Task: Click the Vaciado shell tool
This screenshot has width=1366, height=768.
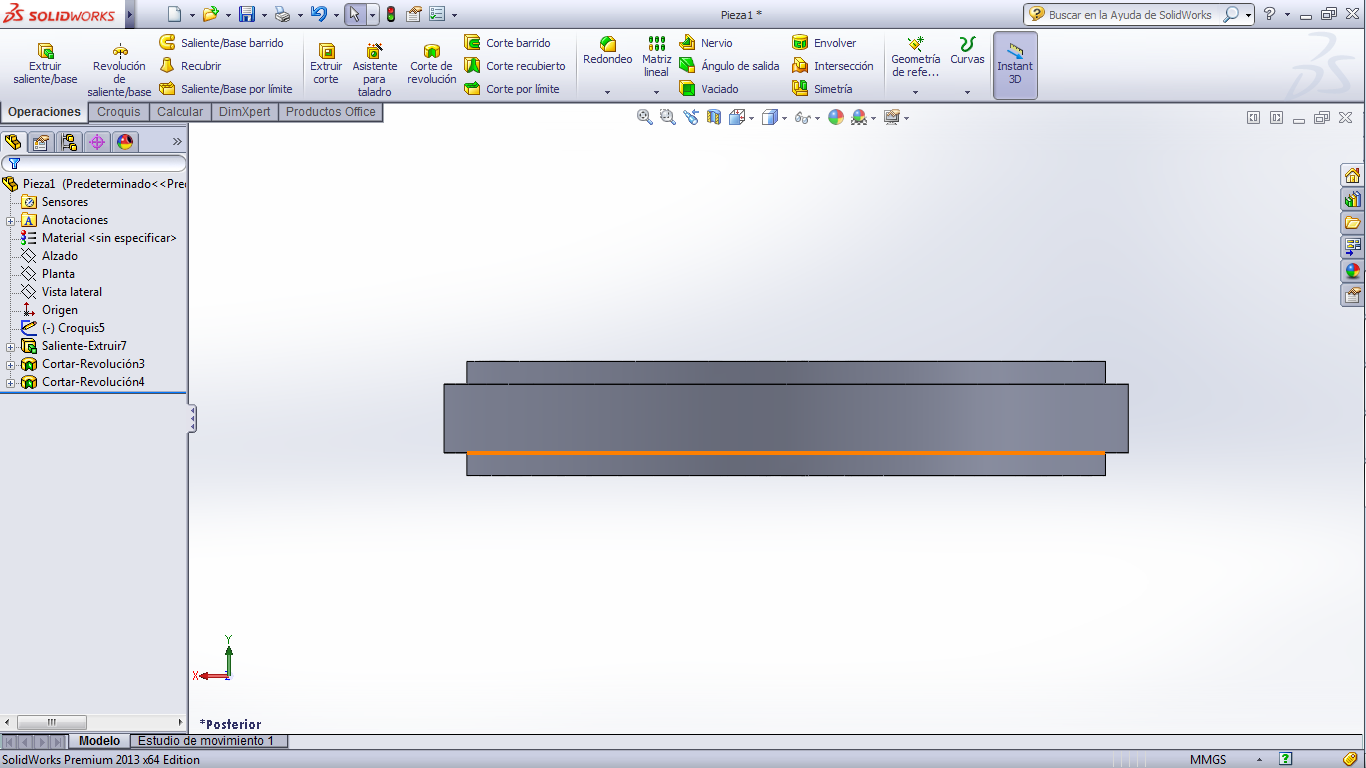Action: tap(708, 89)
